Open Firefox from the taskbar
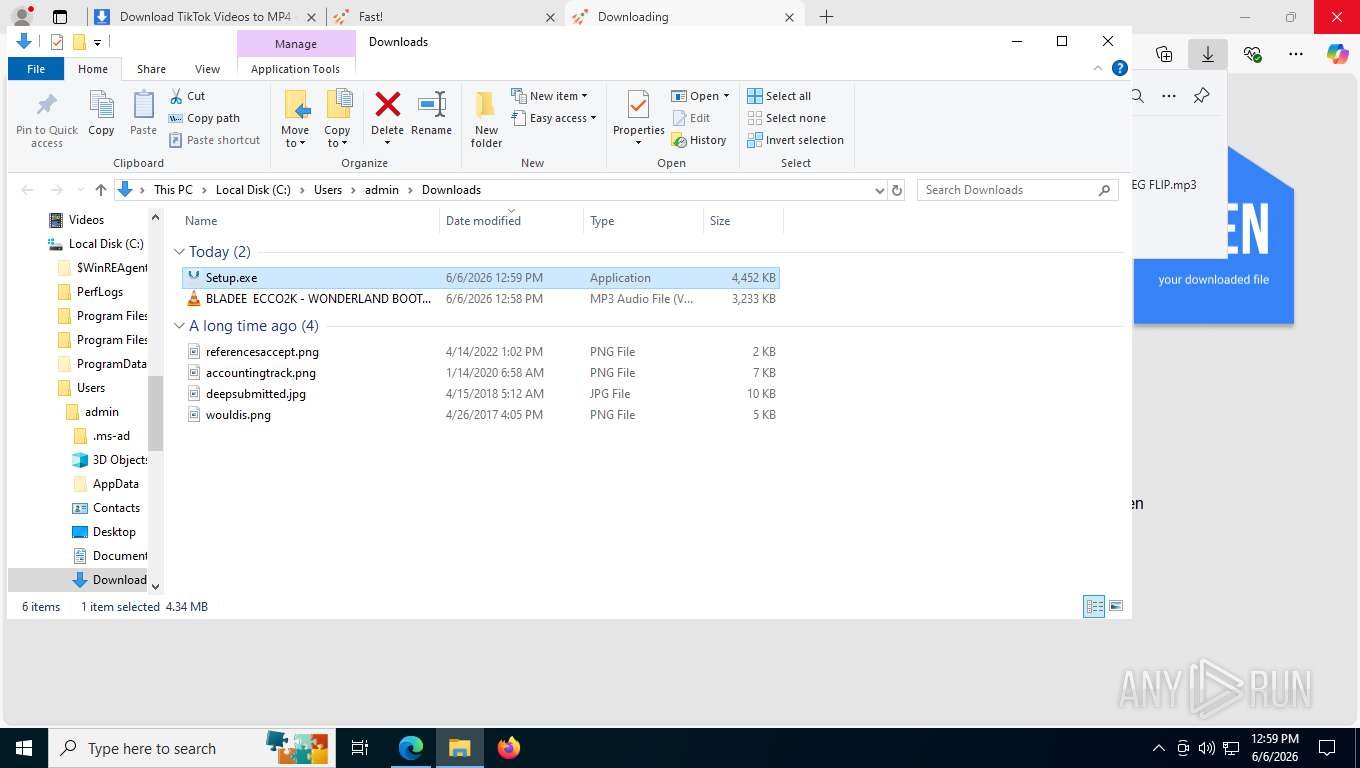Screen dimensions: 1360x768 509,748
